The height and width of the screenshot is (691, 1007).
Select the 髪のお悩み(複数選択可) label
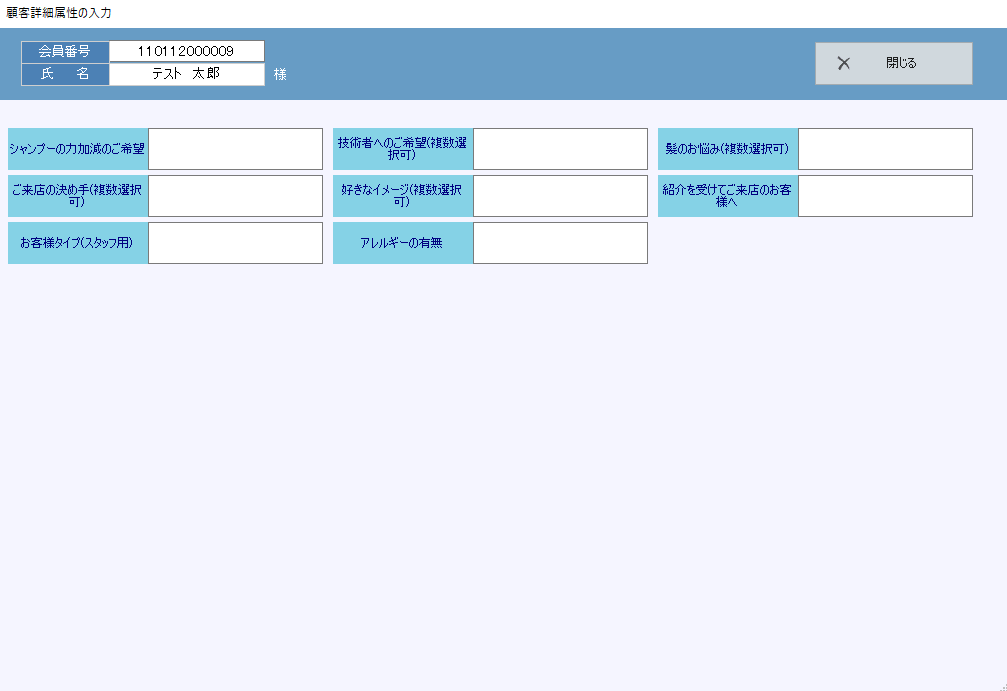(x=728, y=149)
